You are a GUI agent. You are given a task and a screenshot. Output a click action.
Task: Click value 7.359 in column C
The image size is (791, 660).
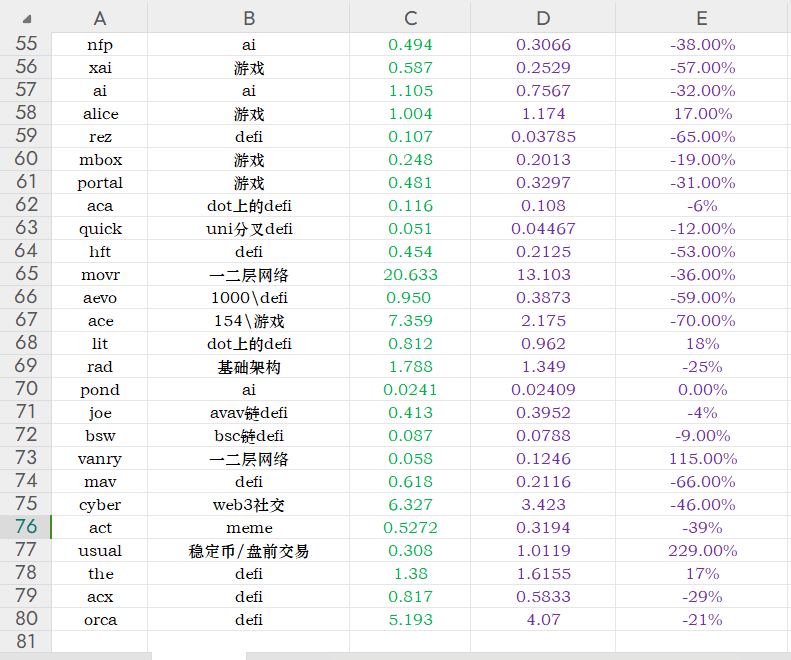tap(410, 320)
